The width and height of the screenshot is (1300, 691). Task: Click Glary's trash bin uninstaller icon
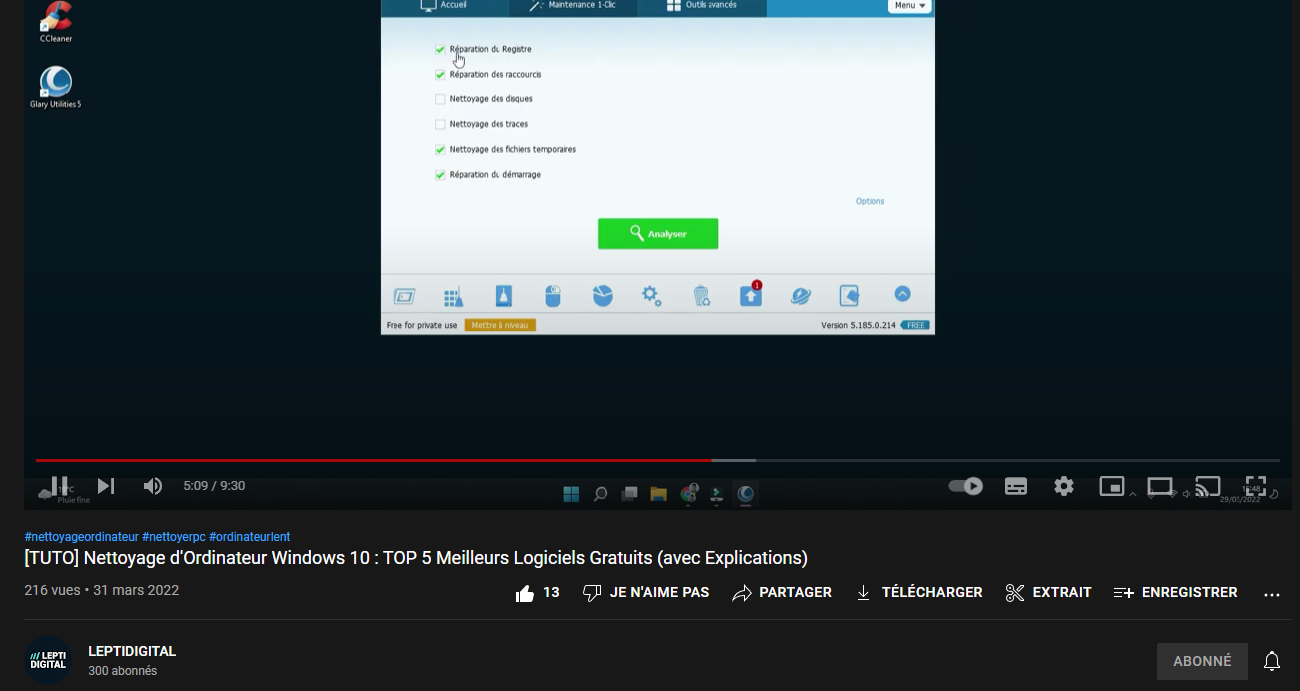tap(702, 296)
